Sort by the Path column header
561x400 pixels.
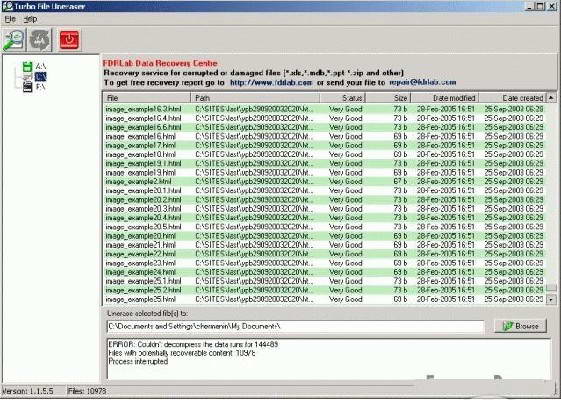coord(255,98)
